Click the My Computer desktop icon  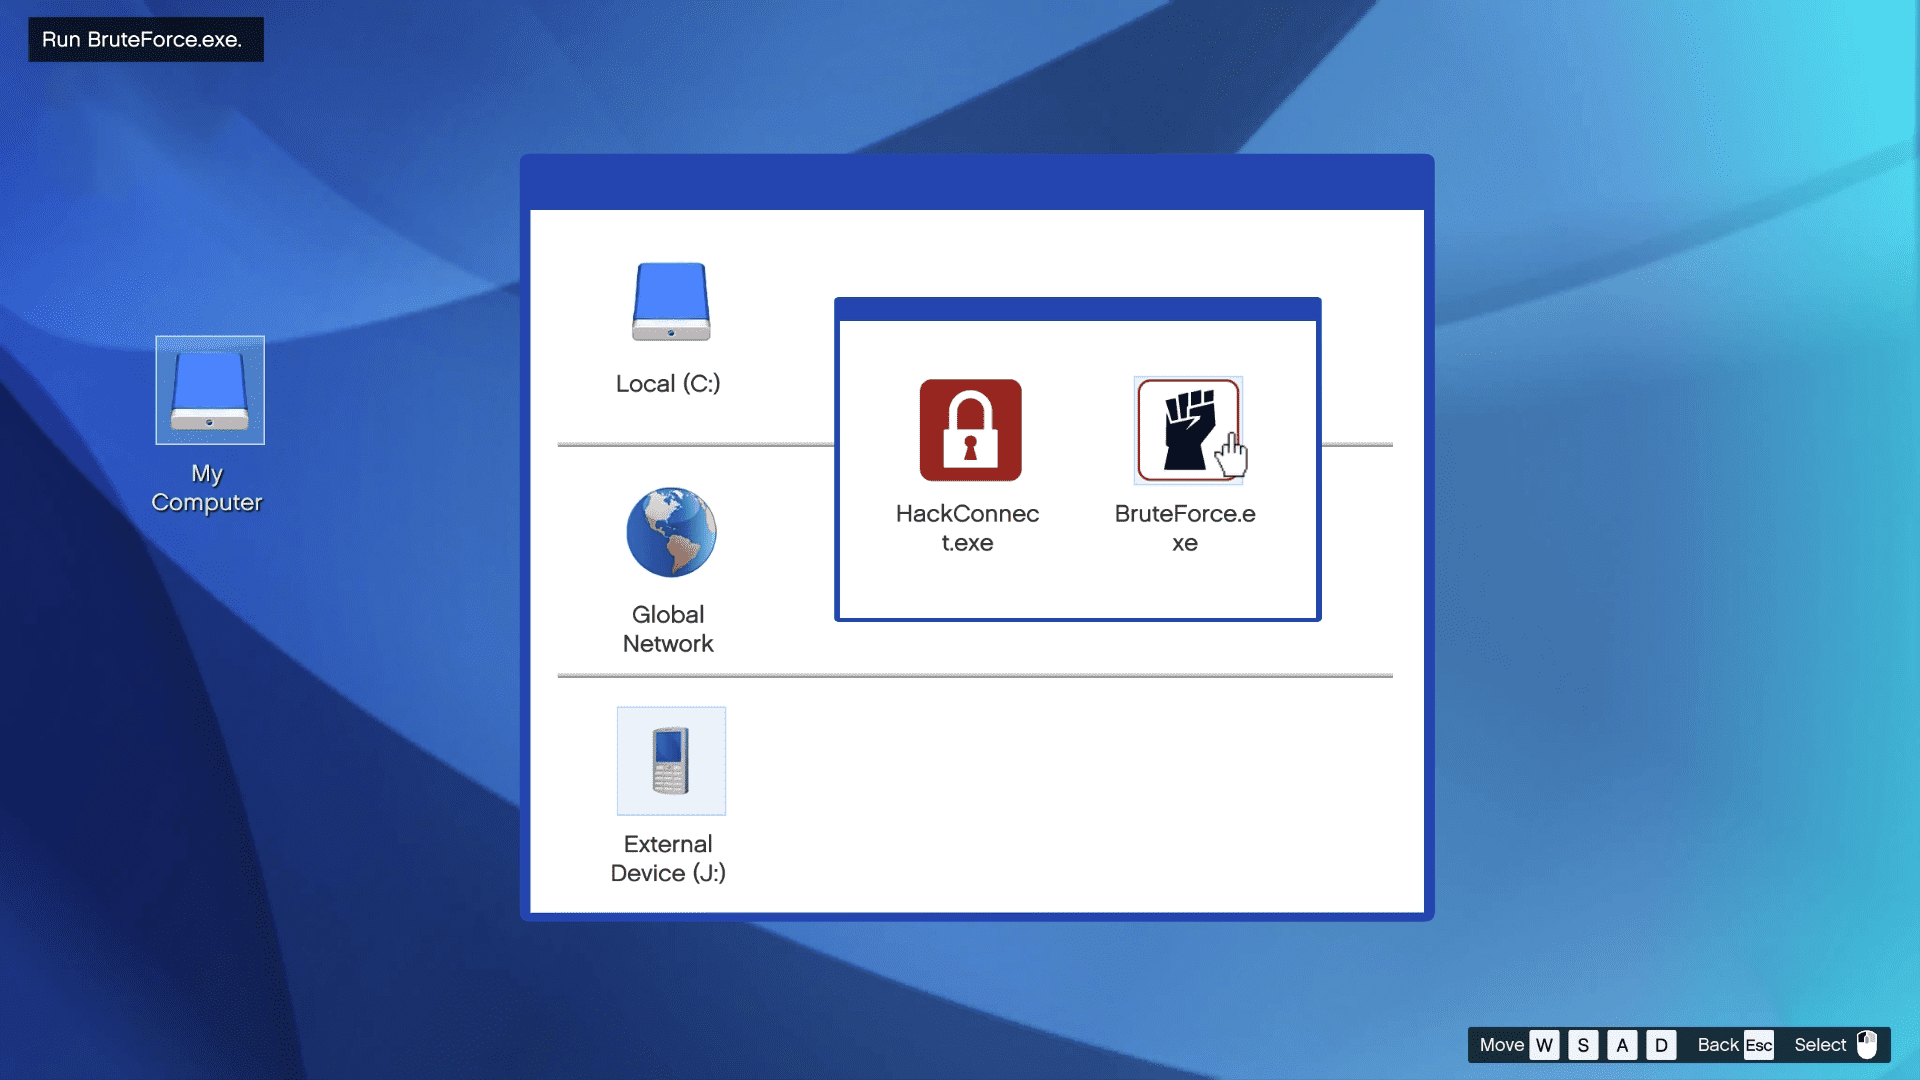pos(210,390)
